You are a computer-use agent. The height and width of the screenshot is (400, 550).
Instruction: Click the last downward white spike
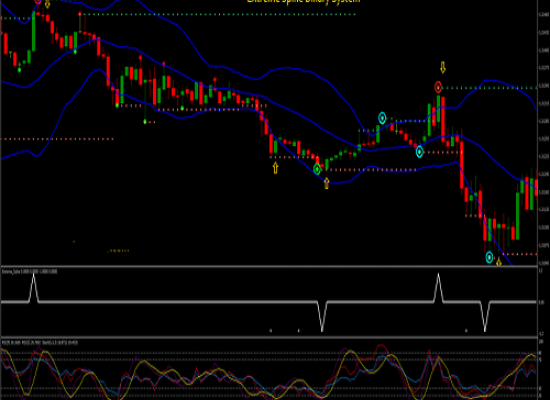[485, 316]
